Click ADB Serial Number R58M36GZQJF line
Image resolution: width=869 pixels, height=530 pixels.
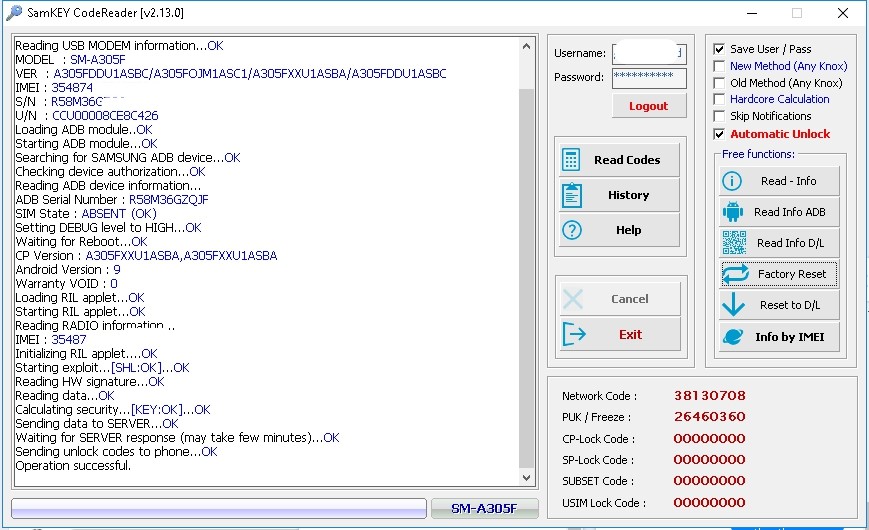tap(112, 200)
